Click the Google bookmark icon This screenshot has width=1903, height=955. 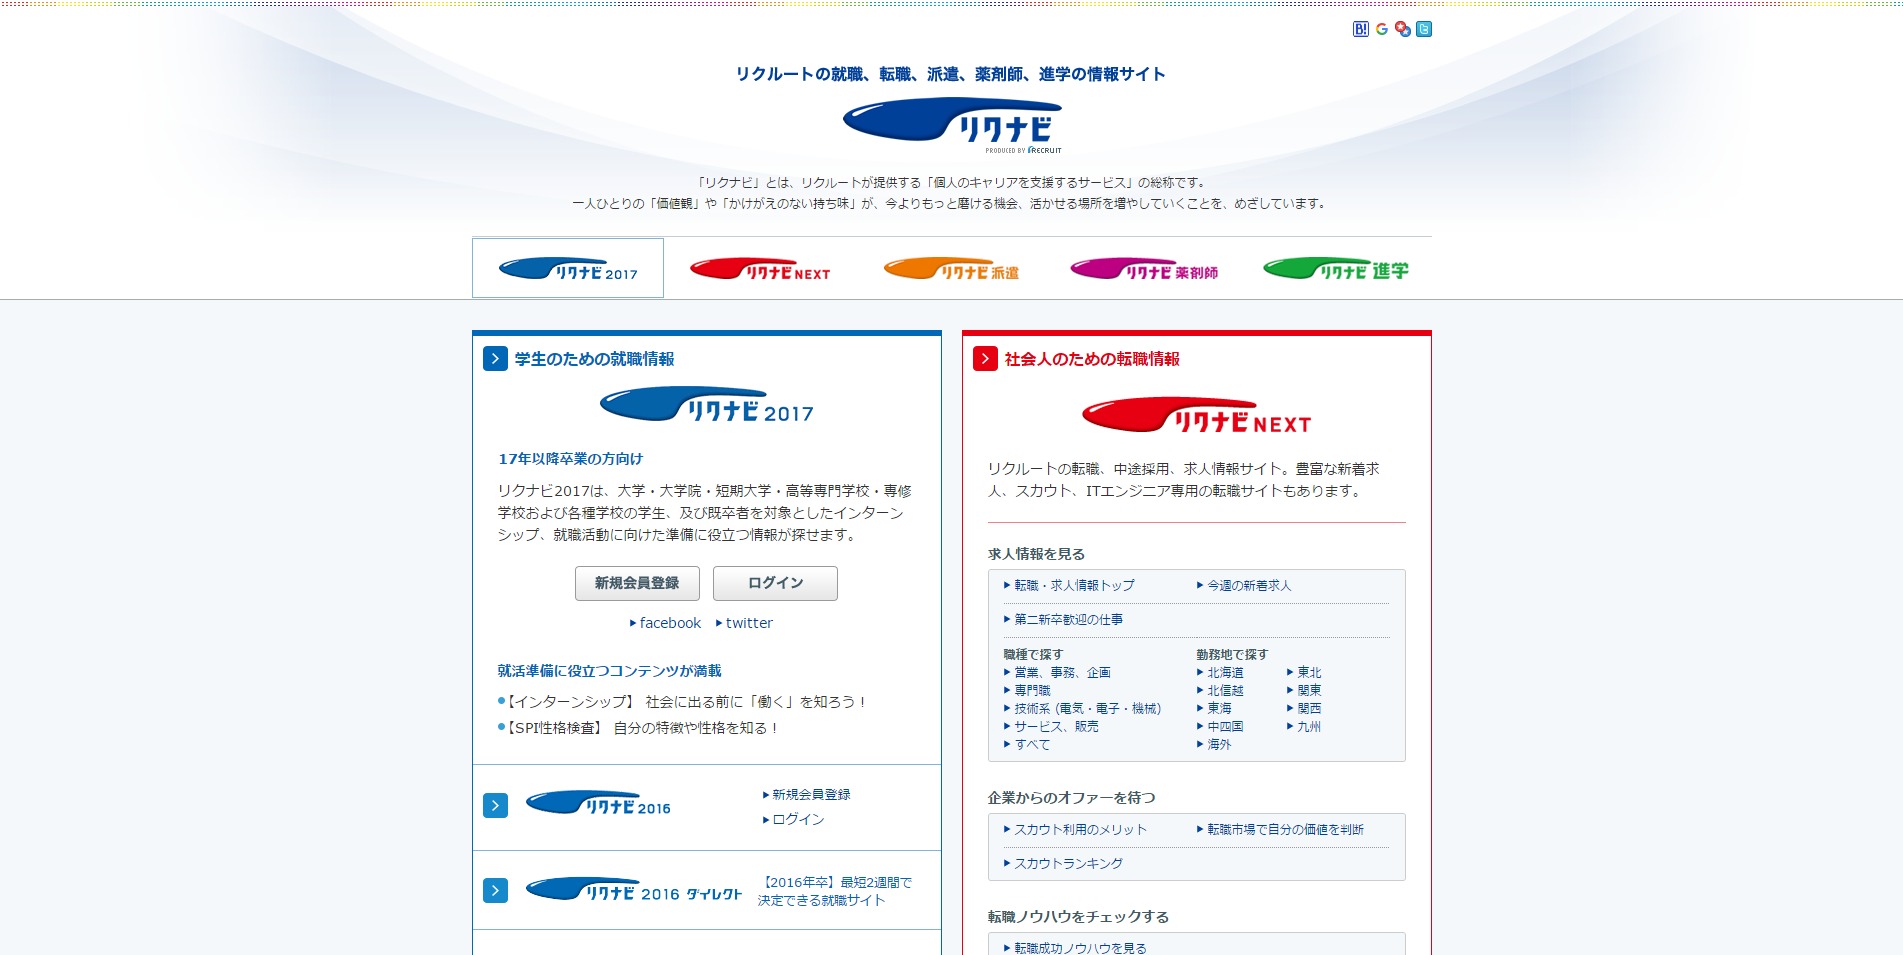point(1381,29)
